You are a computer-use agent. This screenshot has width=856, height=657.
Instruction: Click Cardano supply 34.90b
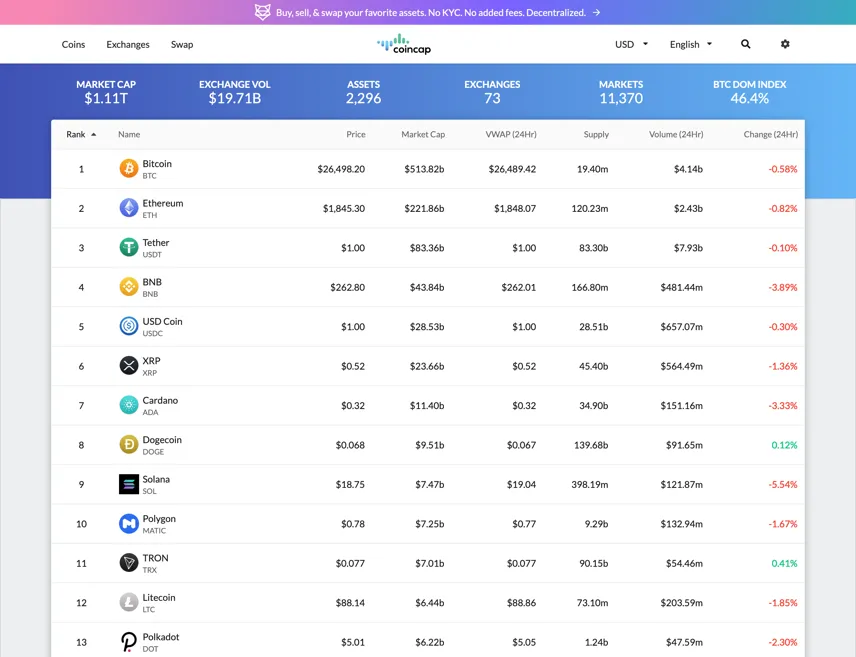[x=593, y=406]
